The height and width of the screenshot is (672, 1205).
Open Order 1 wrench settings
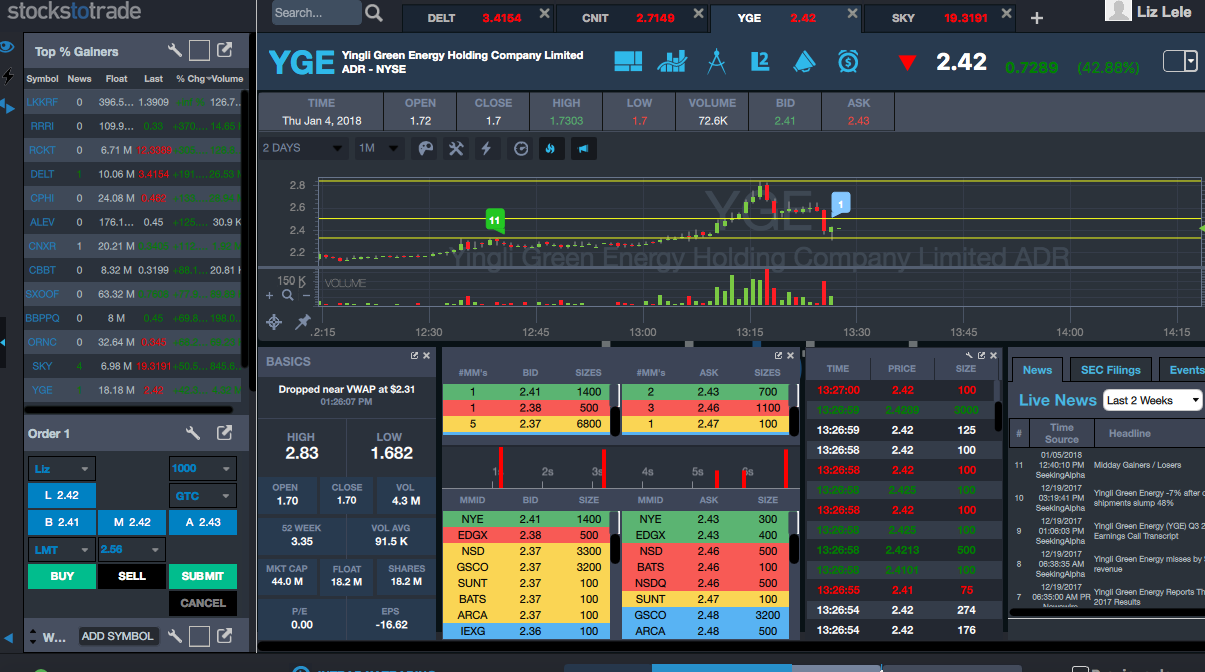click(193, 433)
